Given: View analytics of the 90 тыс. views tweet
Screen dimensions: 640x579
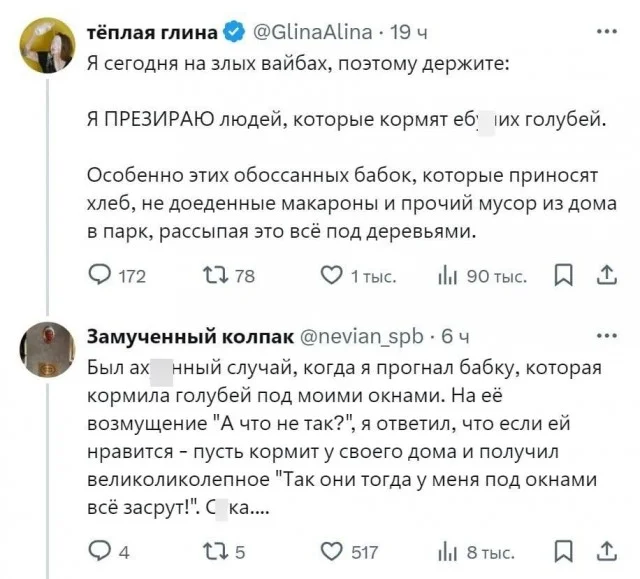Looking at the screenshot, I should pos(447,276).
